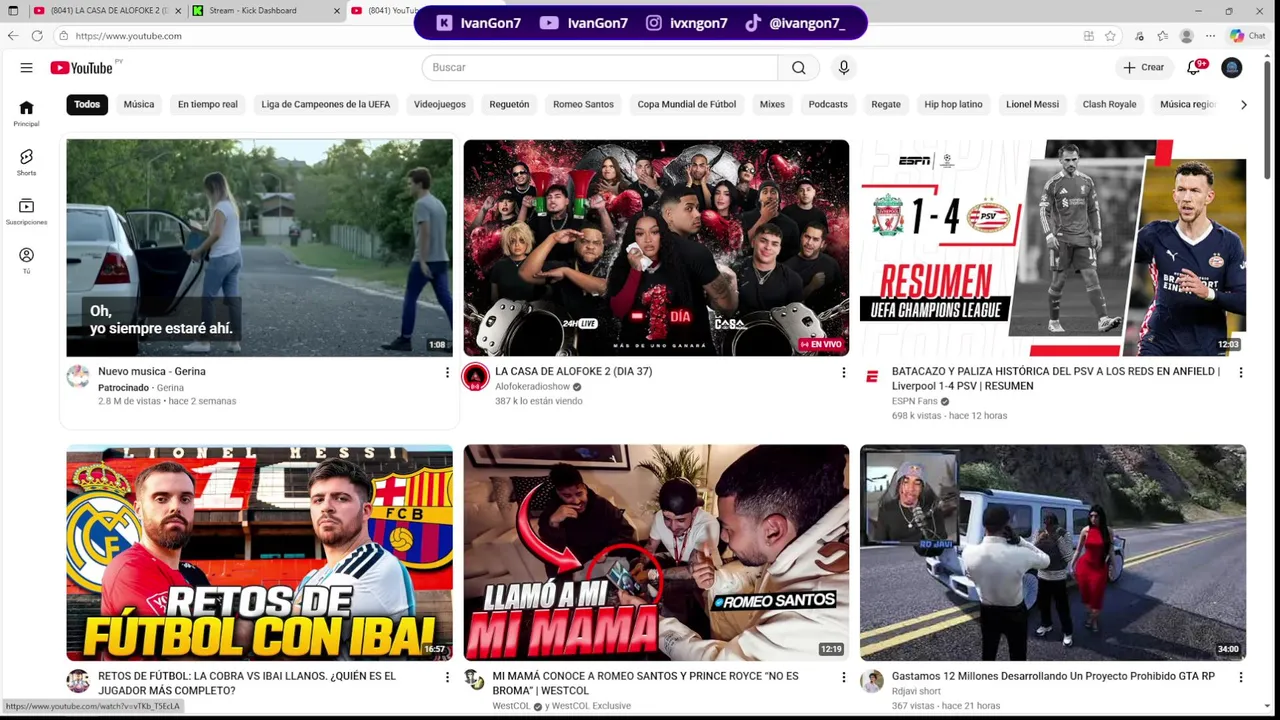Open the account avatar menu

tap(1232, 67)
